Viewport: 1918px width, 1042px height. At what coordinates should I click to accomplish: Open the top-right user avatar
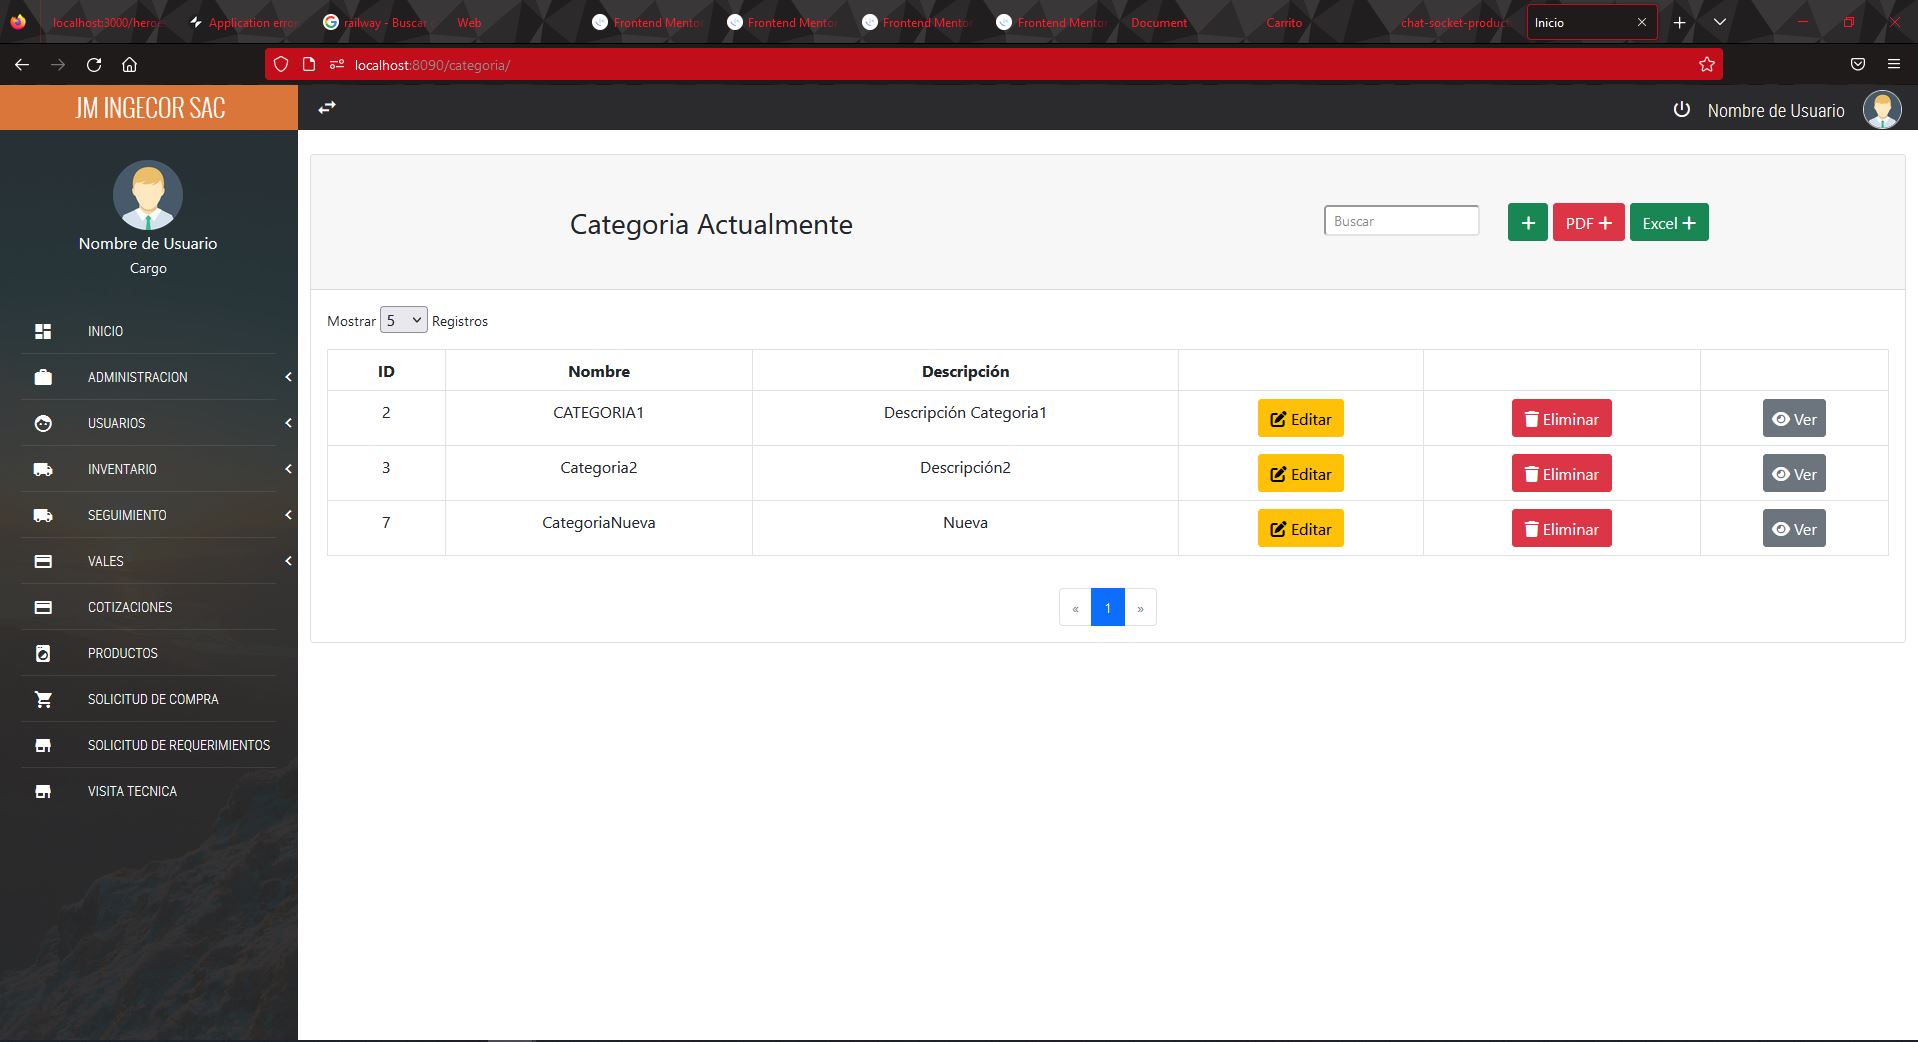tap(1882, 110)
